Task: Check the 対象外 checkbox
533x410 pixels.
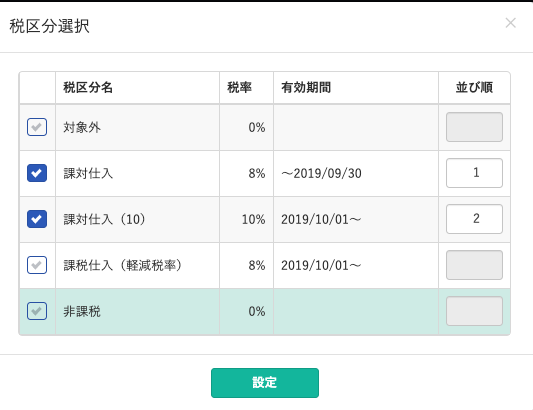Action: 37,127
